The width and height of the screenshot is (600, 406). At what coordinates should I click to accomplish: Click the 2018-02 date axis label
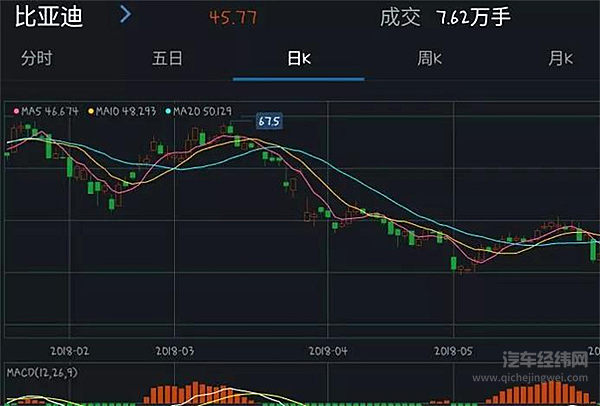tap(70, 351)
